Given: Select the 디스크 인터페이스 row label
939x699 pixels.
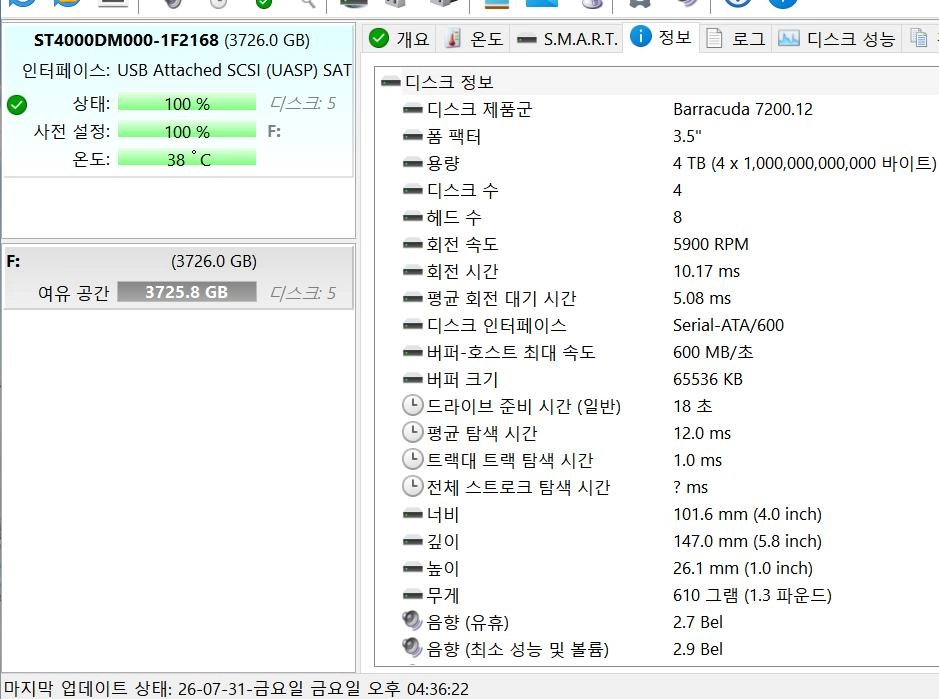Looking at the screenshot, I should coord(496,325).
